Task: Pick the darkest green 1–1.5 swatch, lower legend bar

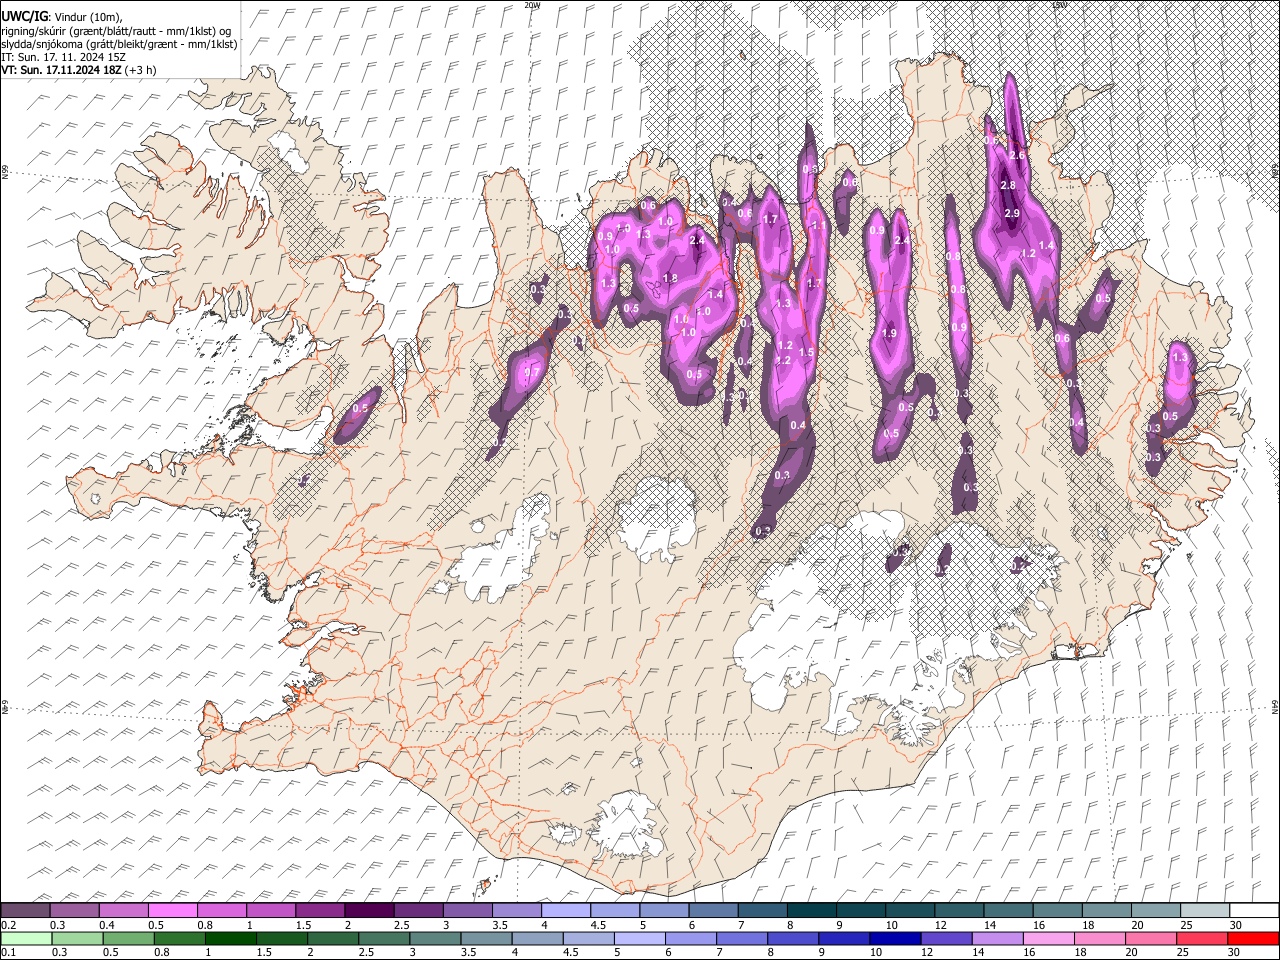Action: click(x=230, y=939)
